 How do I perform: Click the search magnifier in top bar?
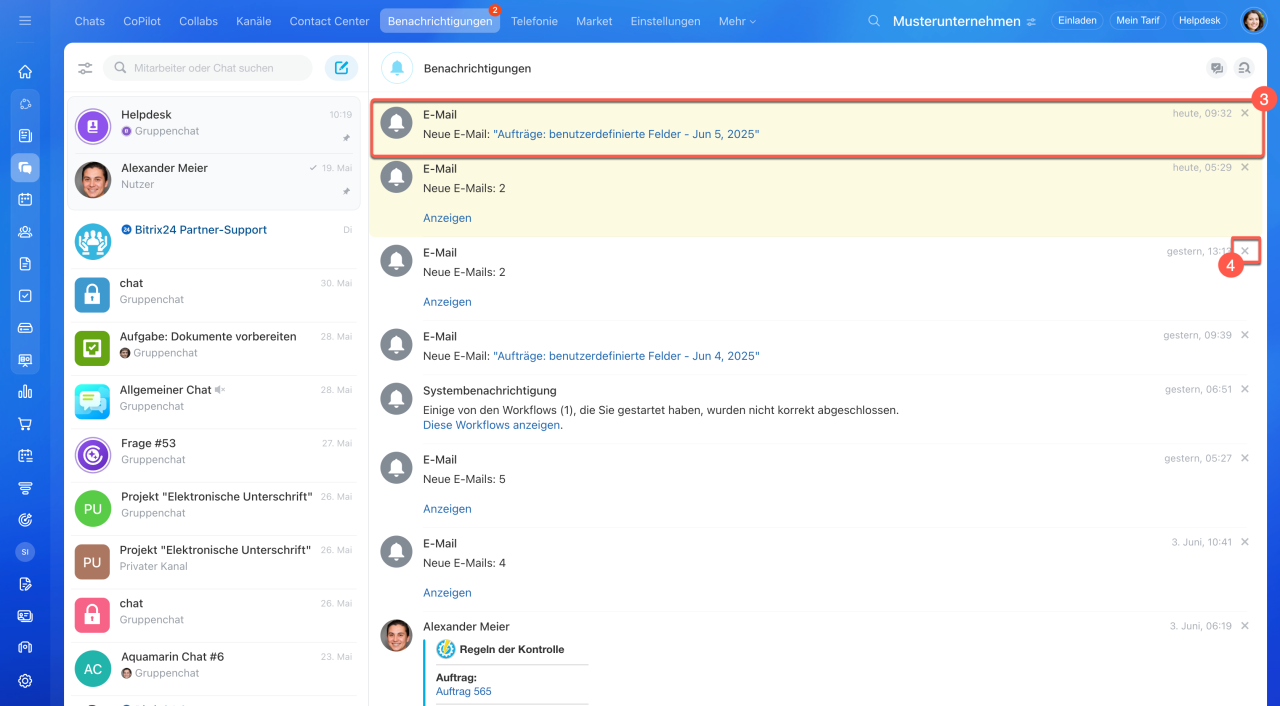point(874,21)
